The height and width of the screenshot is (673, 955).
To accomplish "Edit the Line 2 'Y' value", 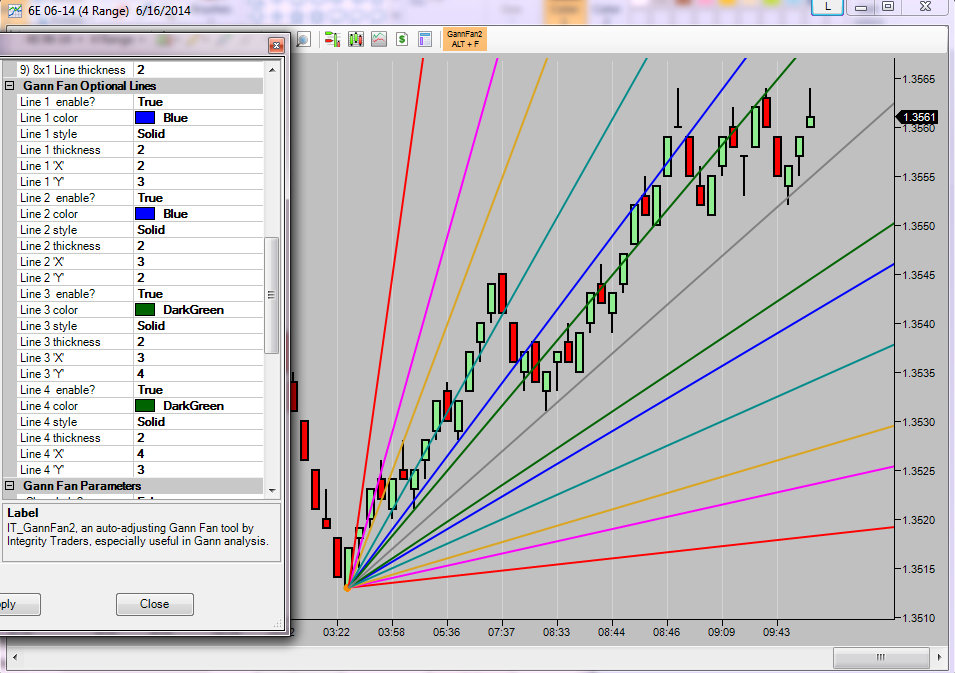I will pyautogui.click(x=199, y=278).
